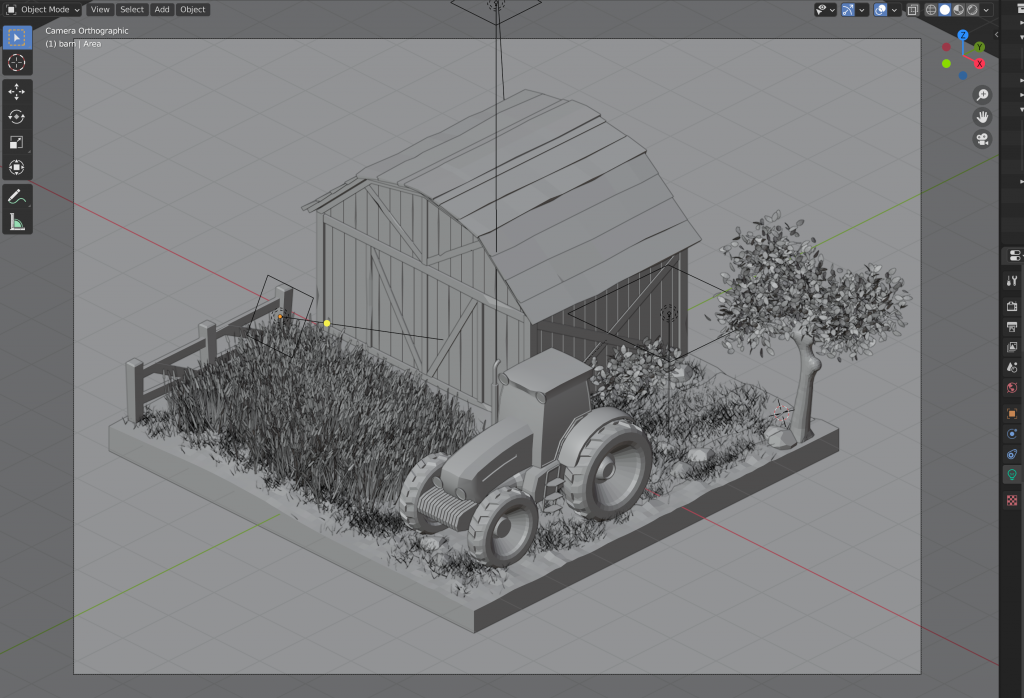Image resolution: width=1024 pixels, height=698 pixels.
Task: Align view to the blue Z axis
Action: (963, 35)
